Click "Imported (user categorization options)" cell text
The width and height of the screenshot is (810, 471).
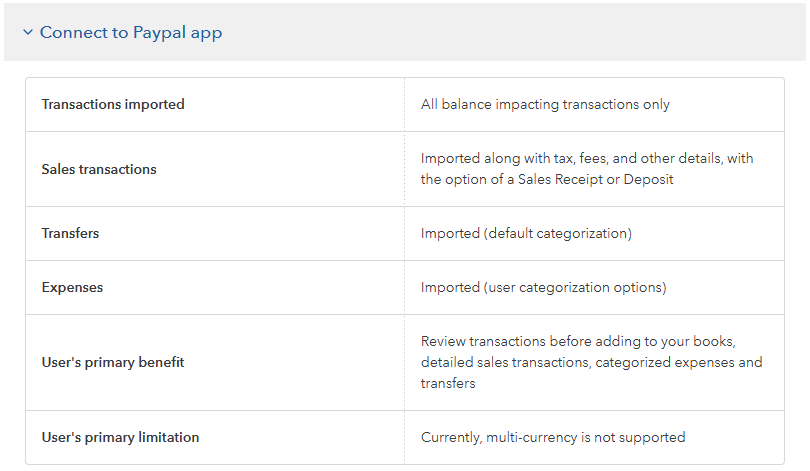tap(543, 288)
